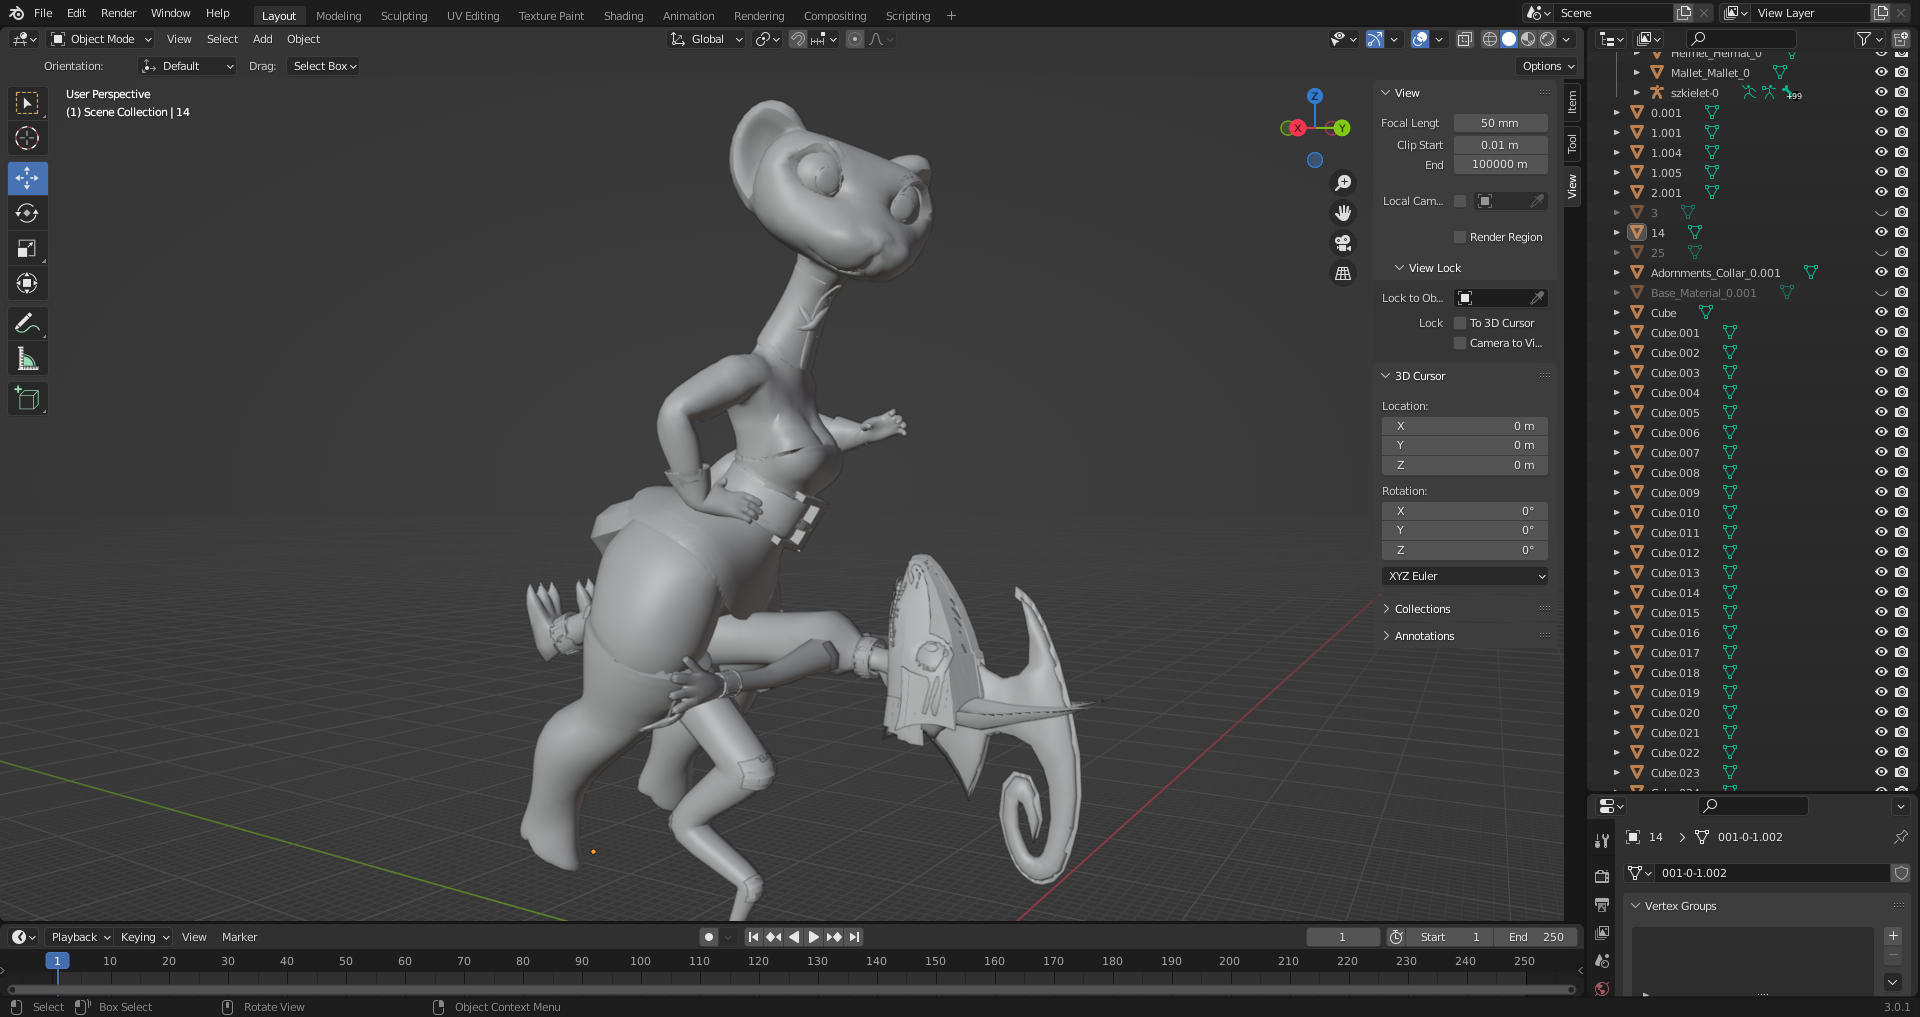The image size is (1920, 1017).
Task: Switch to solid viewport shading
Action: [x=1509, y=39]
